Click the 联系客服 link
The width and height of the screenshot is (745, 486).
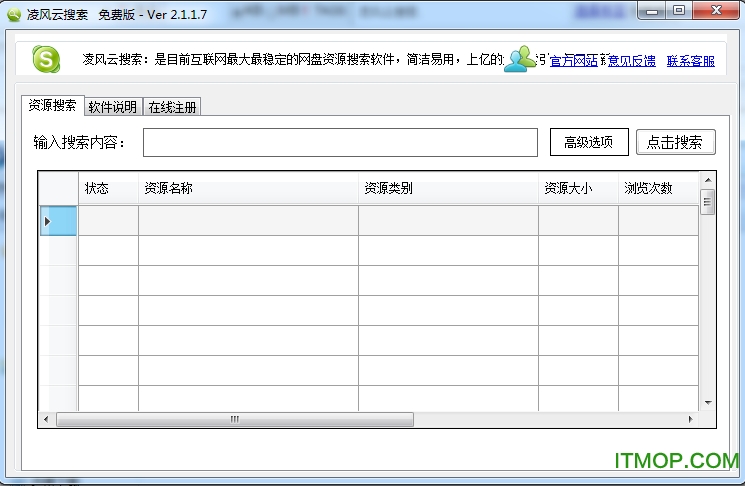point(691,61)
